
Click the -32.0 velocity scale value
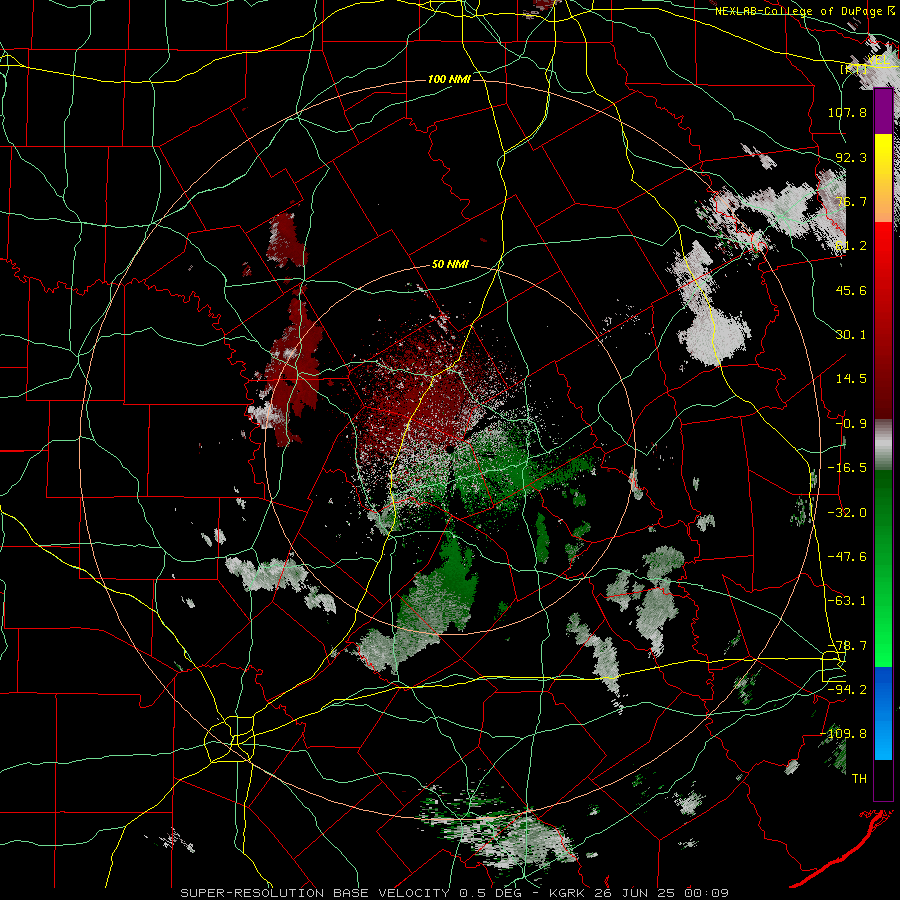(847, 513)
